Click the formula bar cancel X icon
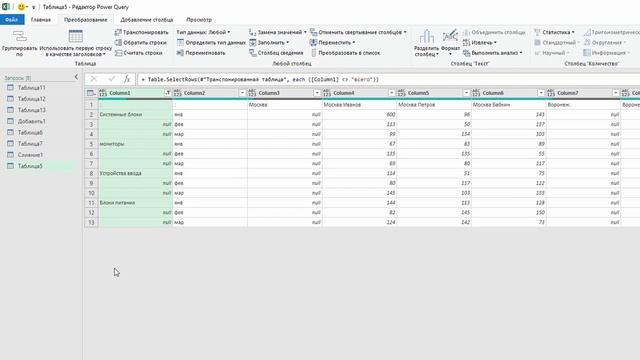This screenshot has width=640, height=360. [x=94, y=79]
